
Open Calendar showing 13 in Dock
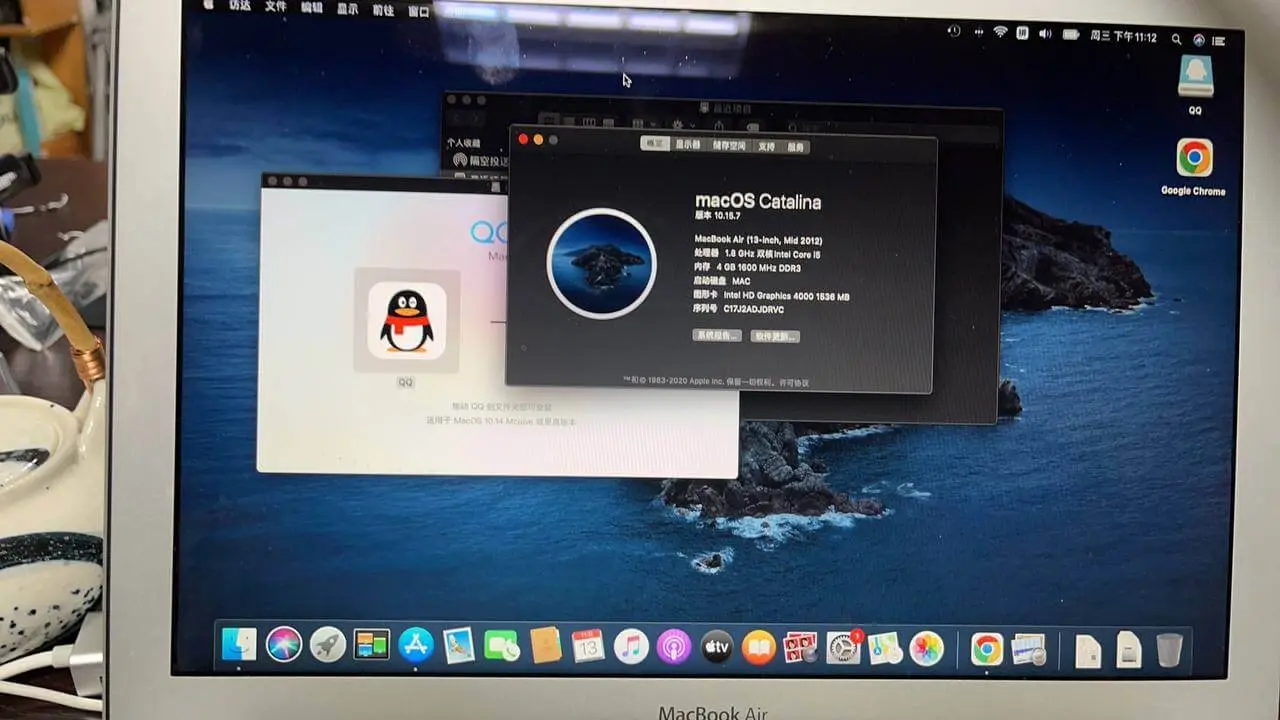pos(588,647)
